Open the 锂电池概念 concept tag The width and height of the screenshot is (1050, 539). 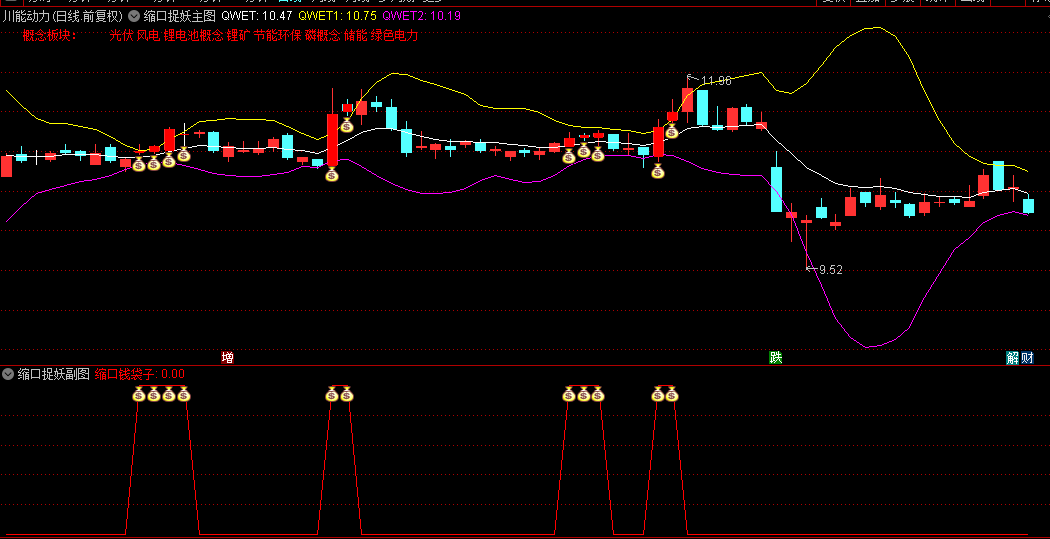click(x=194, y=36)
